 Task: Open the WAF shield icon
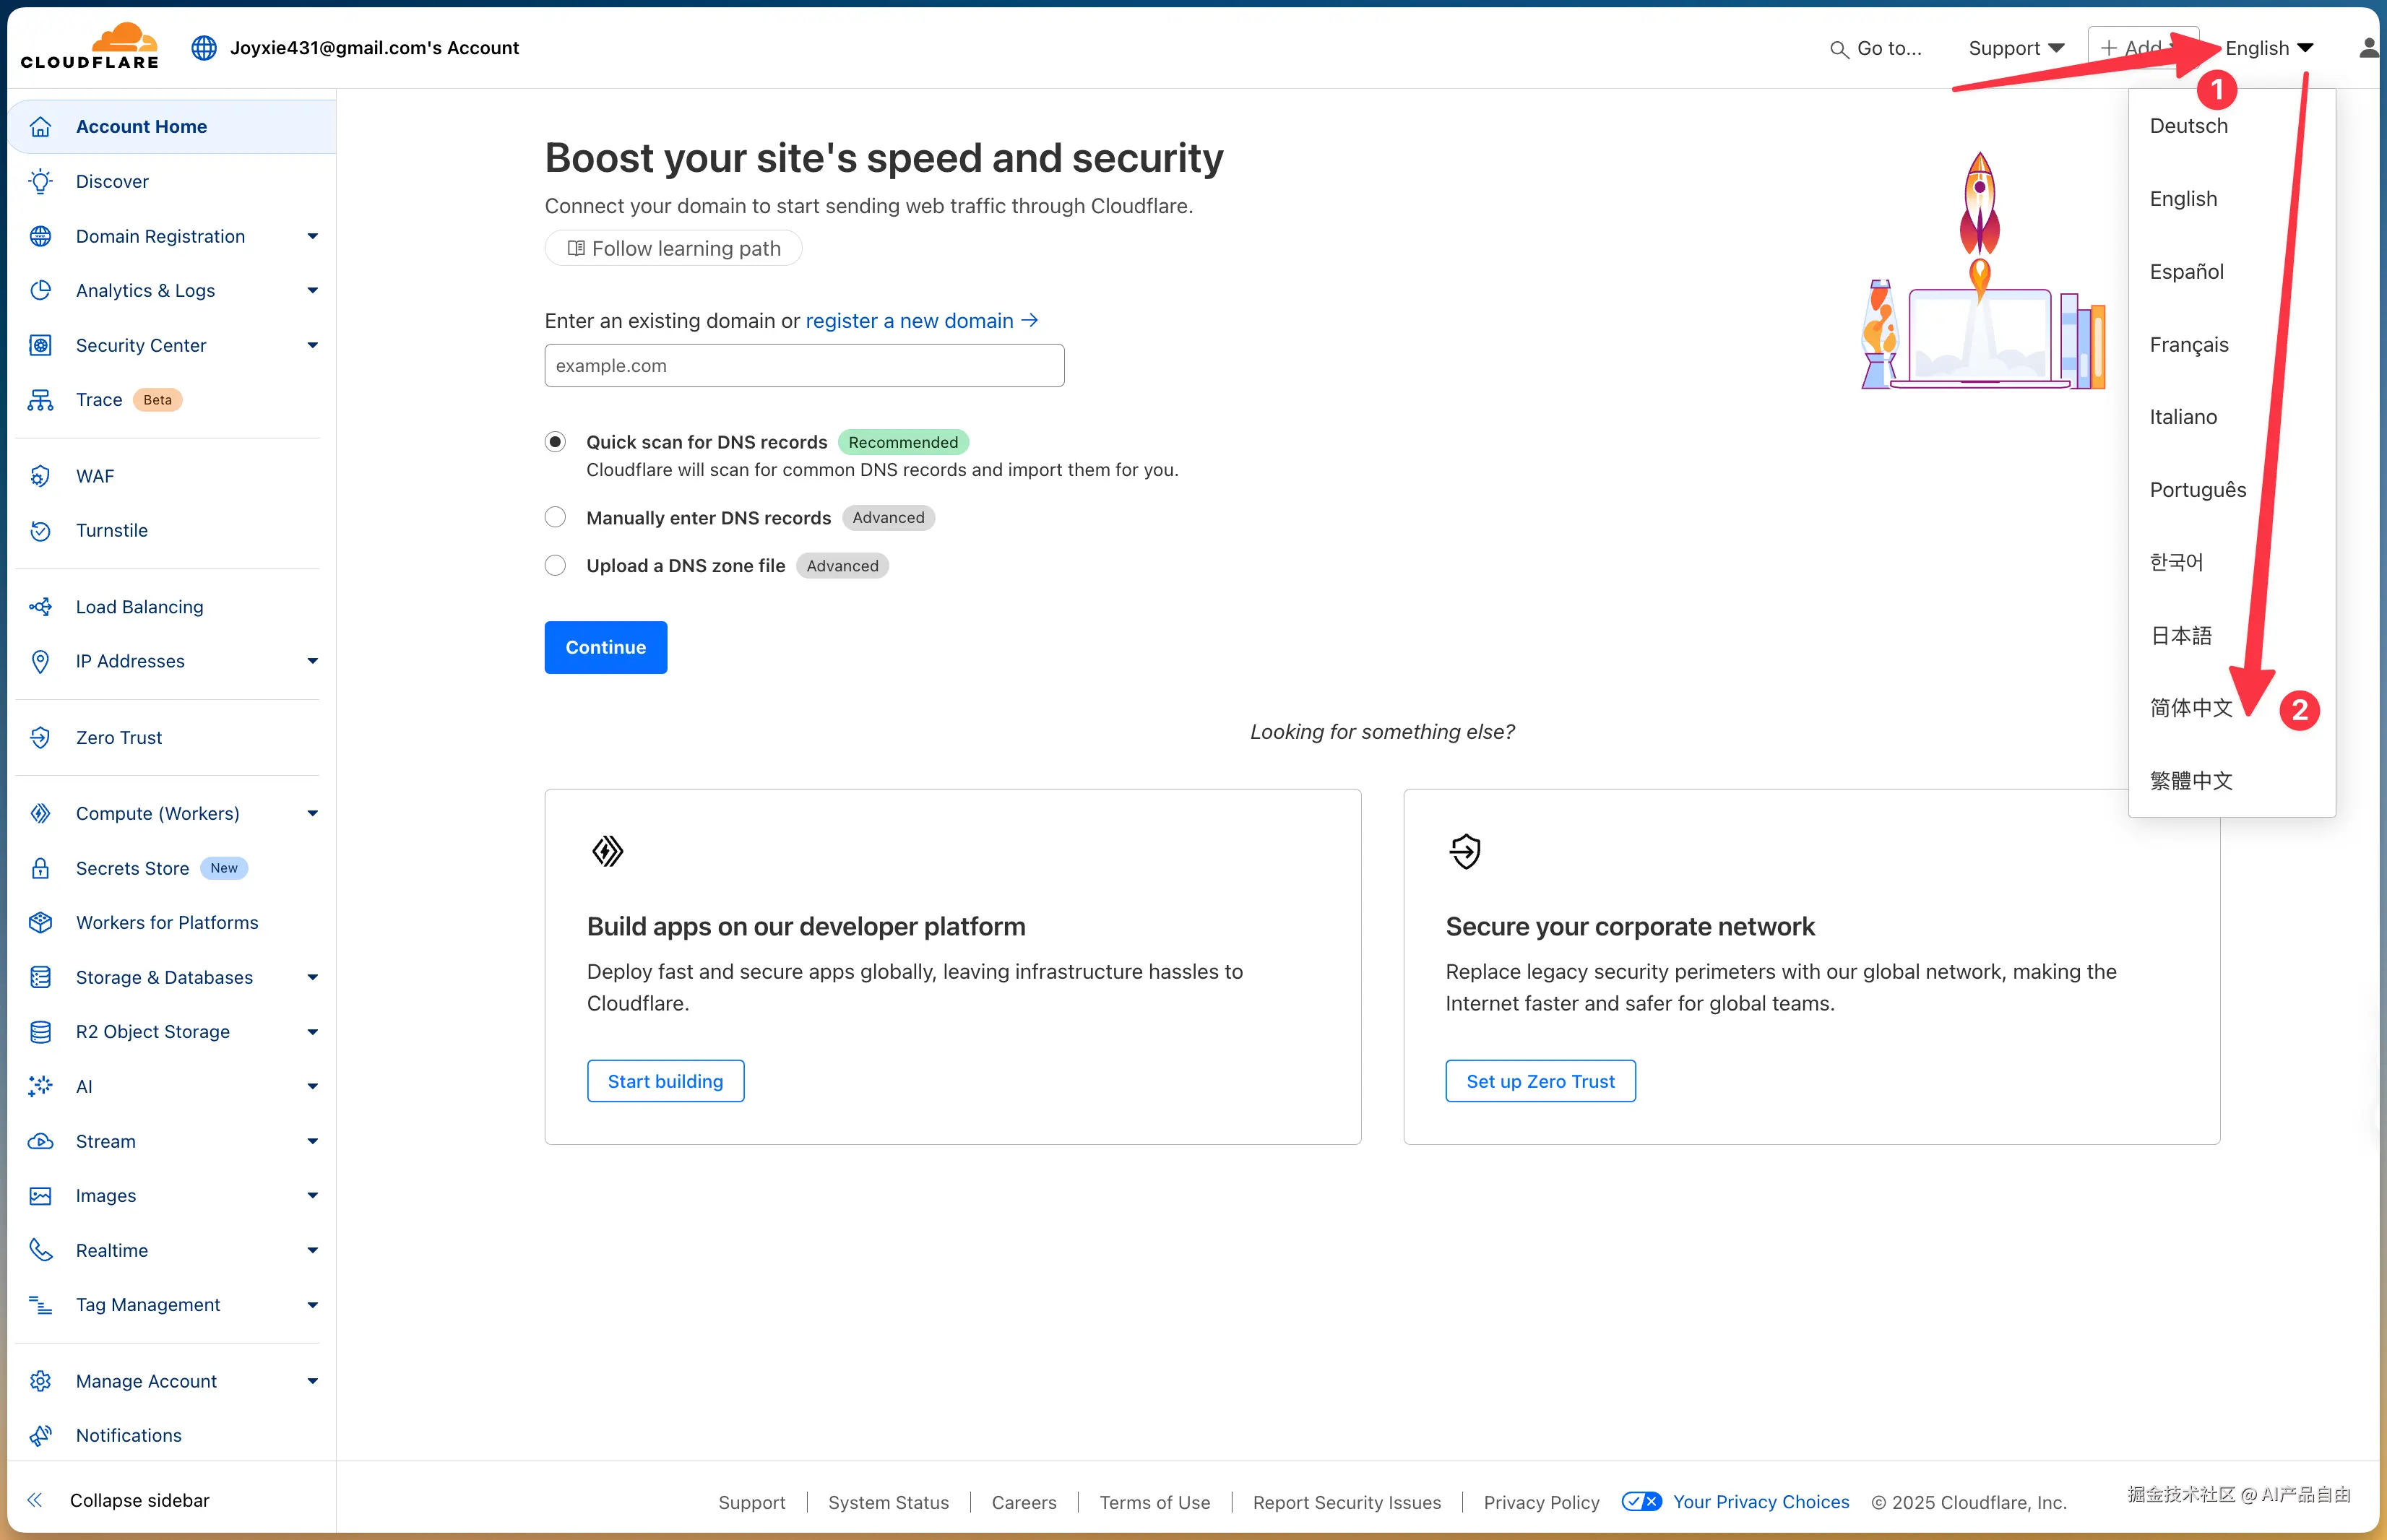[40, 476]
